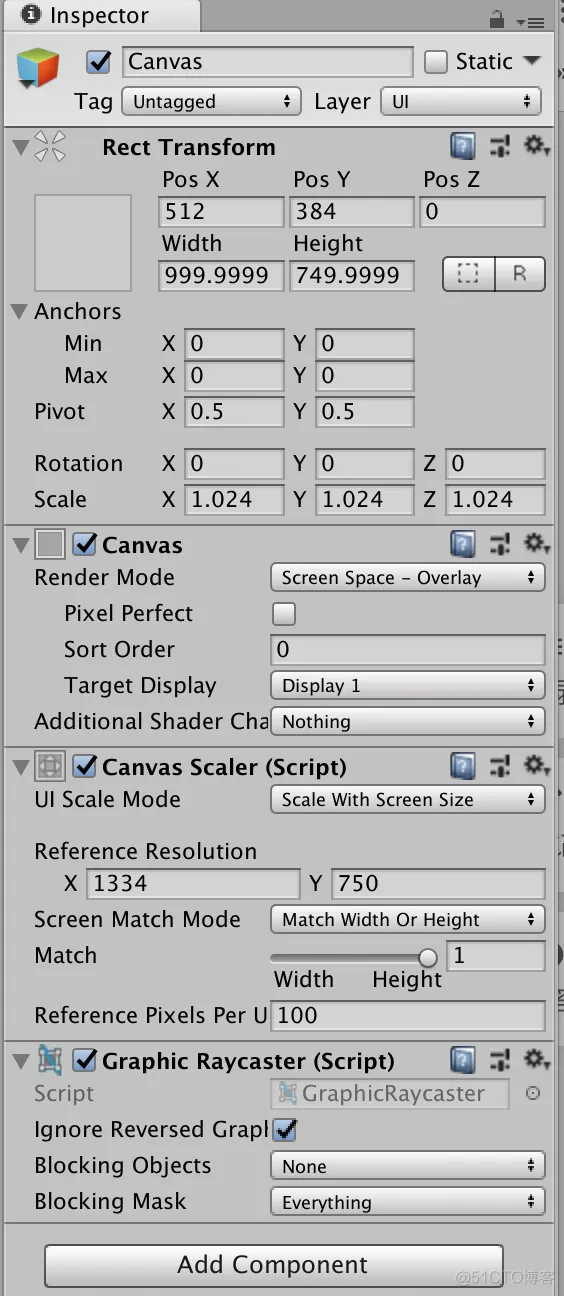Open the Static flags dropdown arrow
This screenshot has width=564, height=1296.
tap(532, 61)
